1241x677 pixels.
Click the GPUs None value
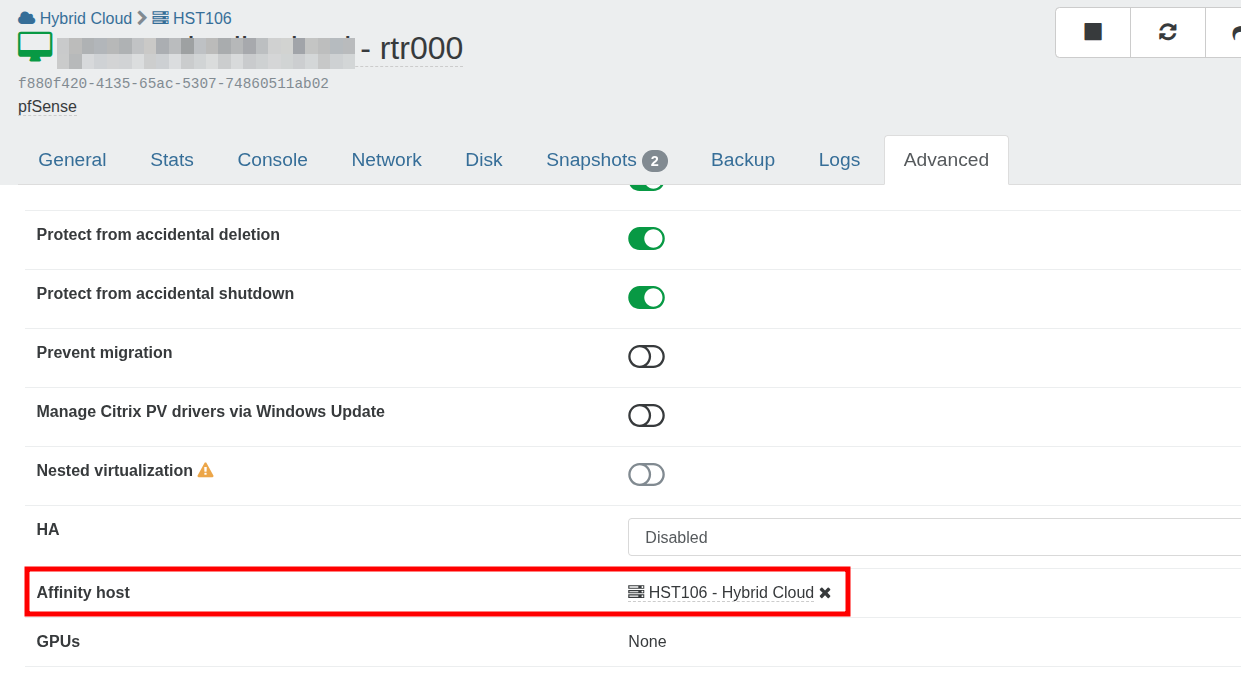(x=647, y=642)
